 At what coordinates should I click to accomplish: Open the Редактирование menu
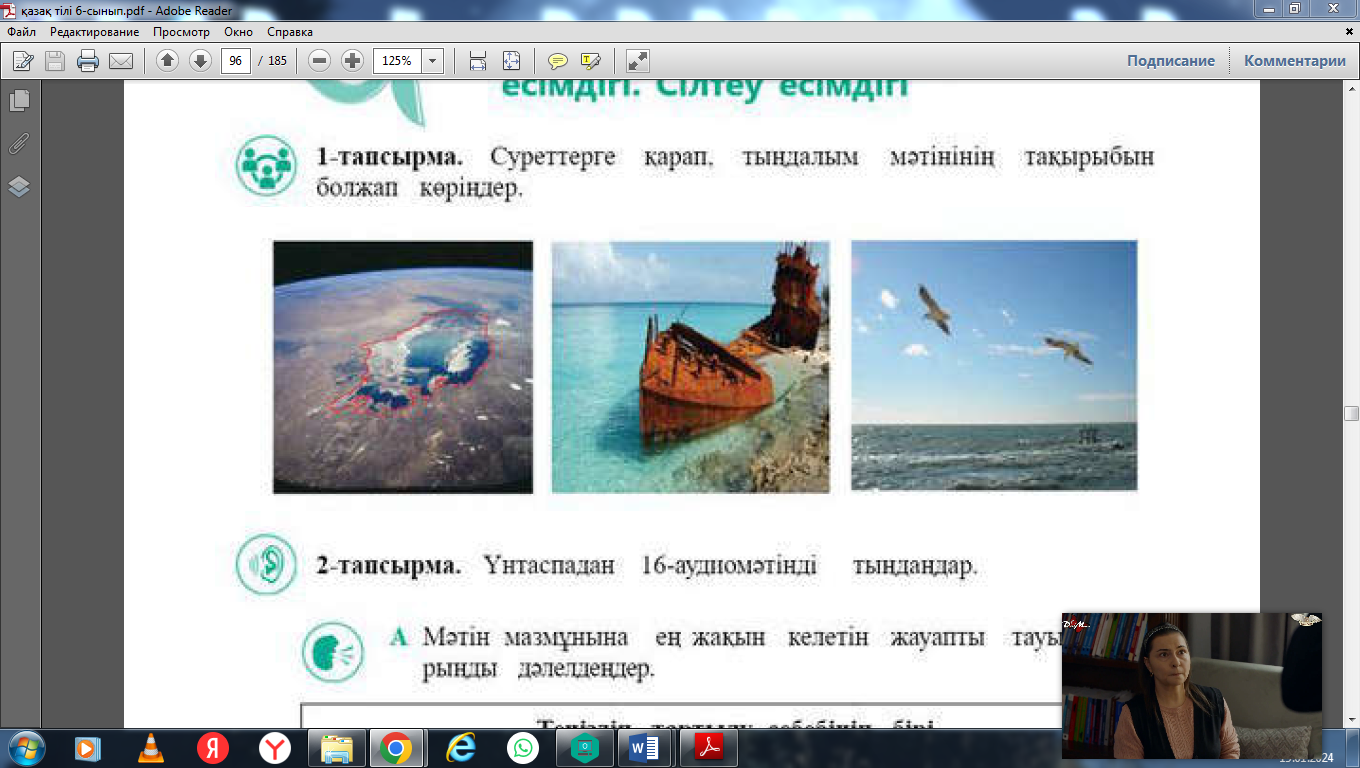click(95, 32)
